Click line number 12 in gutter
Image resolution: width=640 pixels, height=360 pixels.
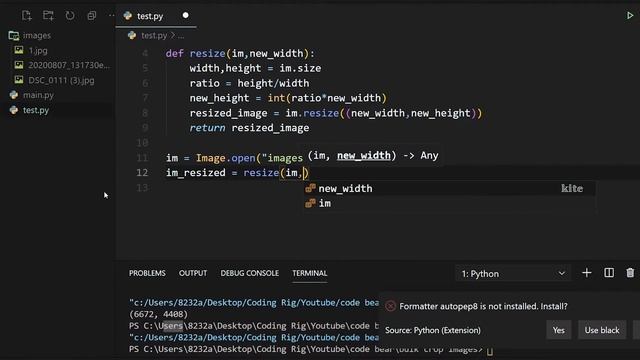tap(142, 173)
